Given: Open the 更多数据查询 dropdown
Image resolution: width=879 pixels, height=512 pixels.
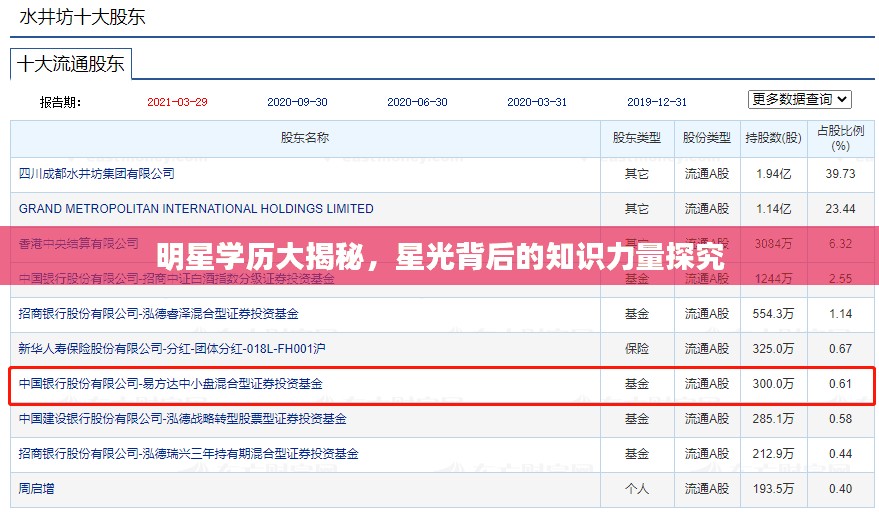Looking at the screenshot, I should [799, 100].
